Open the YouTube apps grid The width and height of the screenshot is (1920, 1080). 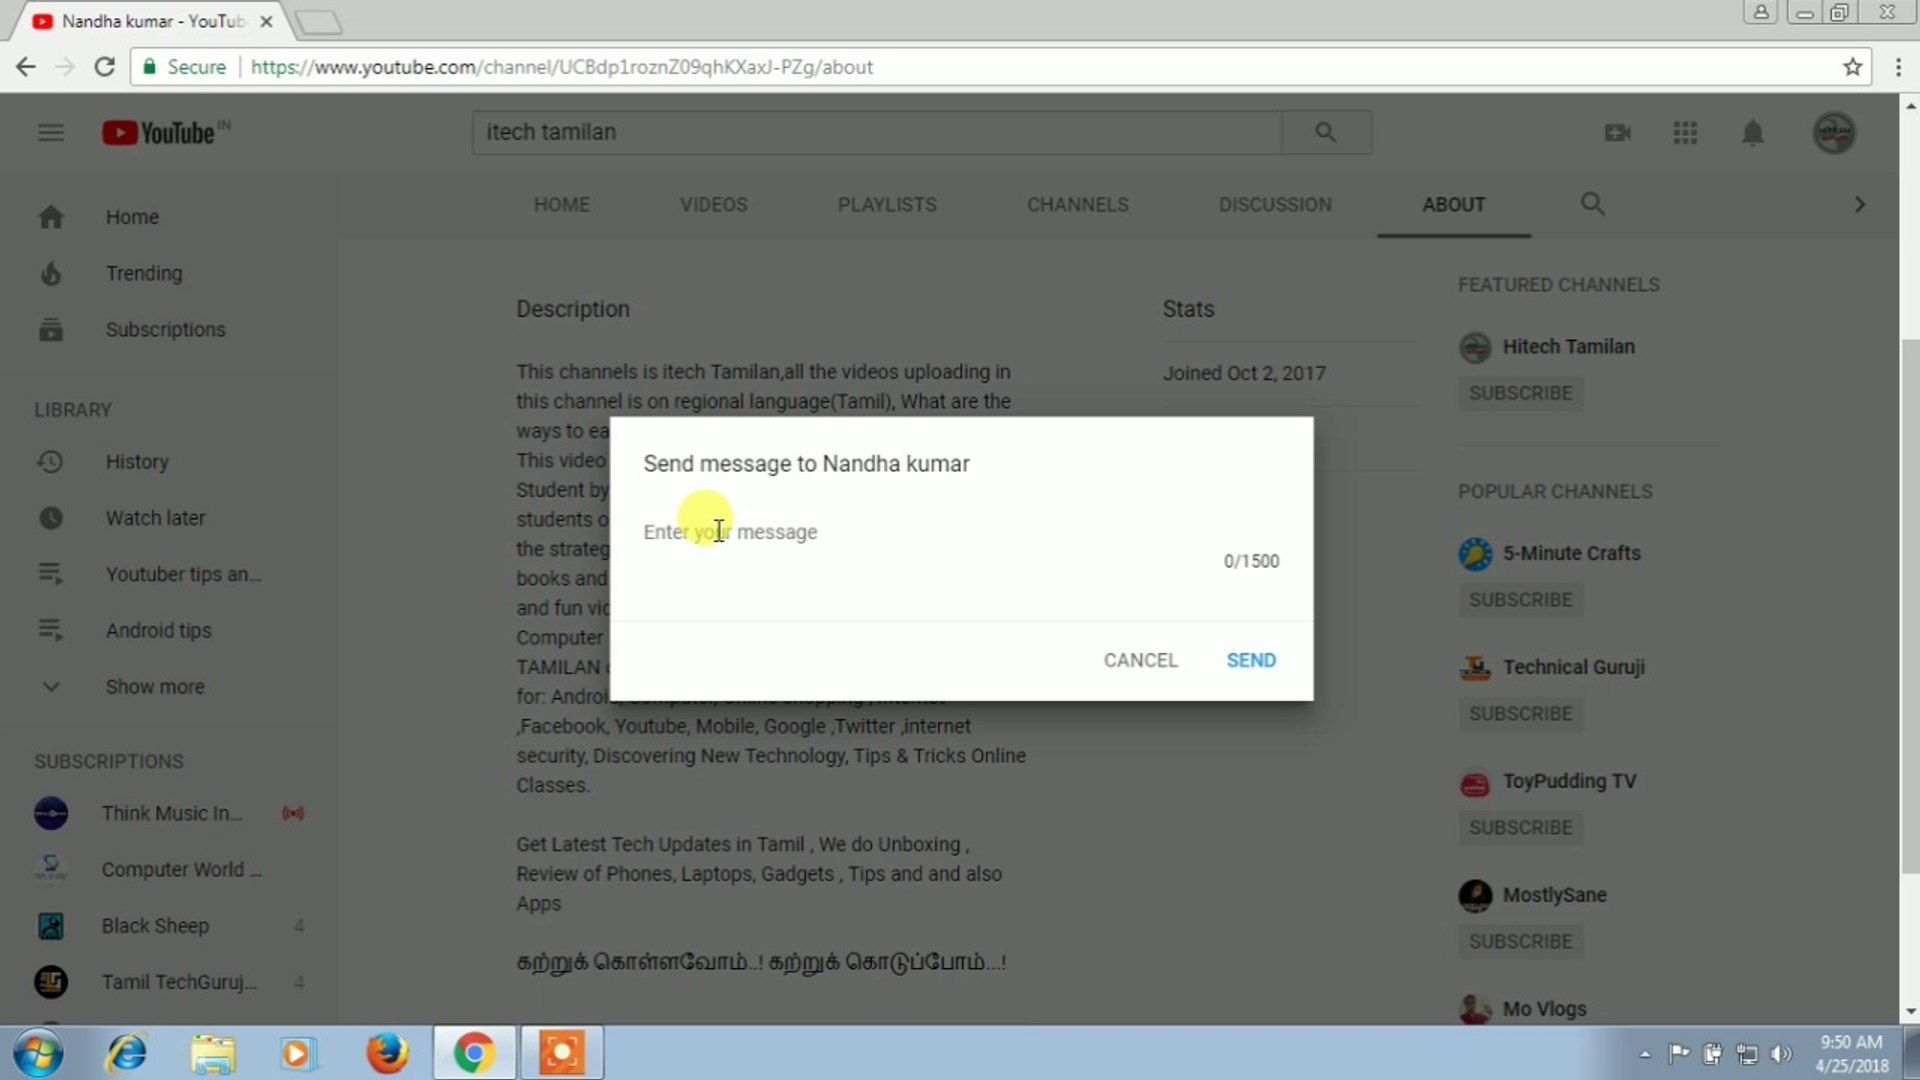click(1684, 132)
